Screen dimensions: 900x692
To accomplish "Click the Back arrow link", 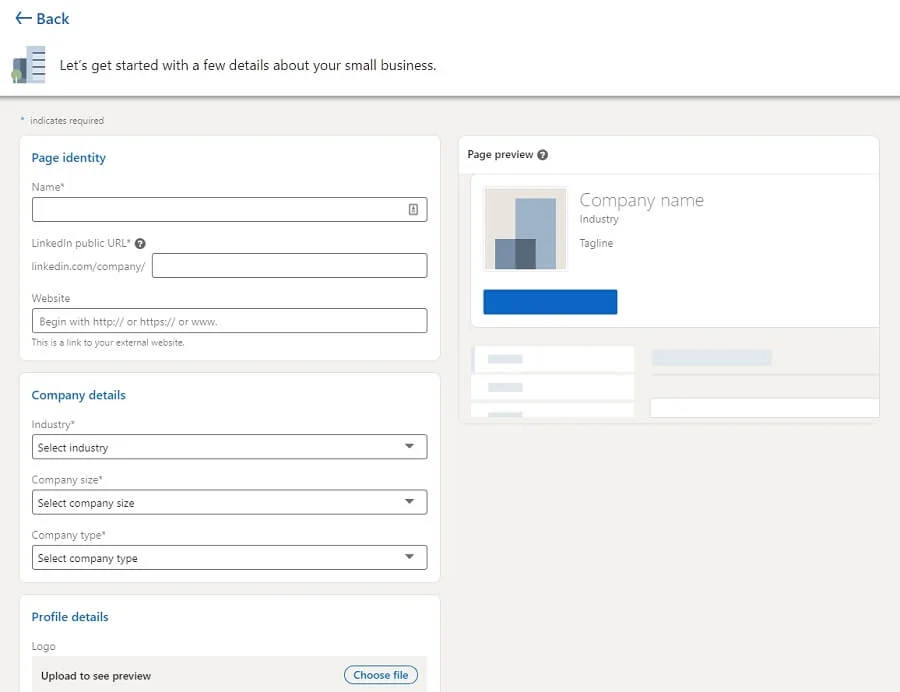I will click(x=42, y=19).
